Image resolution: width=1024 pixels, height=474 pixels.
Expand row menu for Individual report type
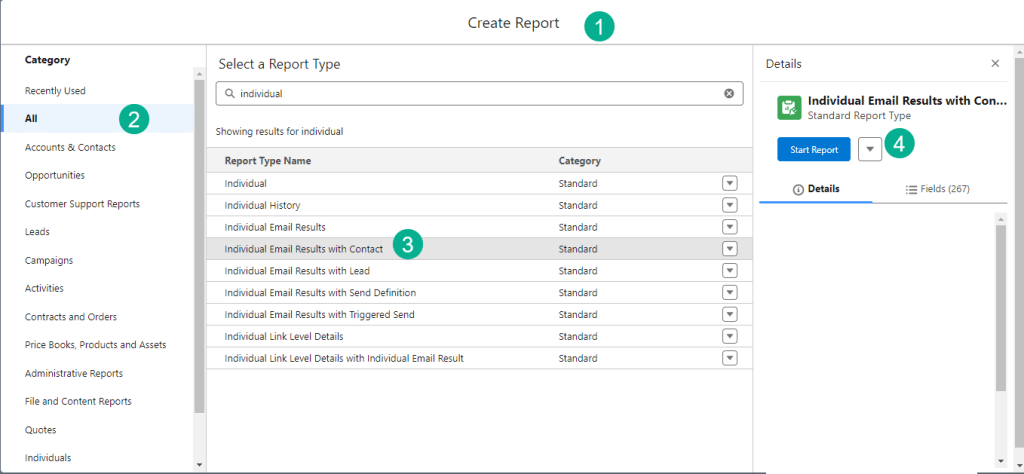click(x=729, y=183)
